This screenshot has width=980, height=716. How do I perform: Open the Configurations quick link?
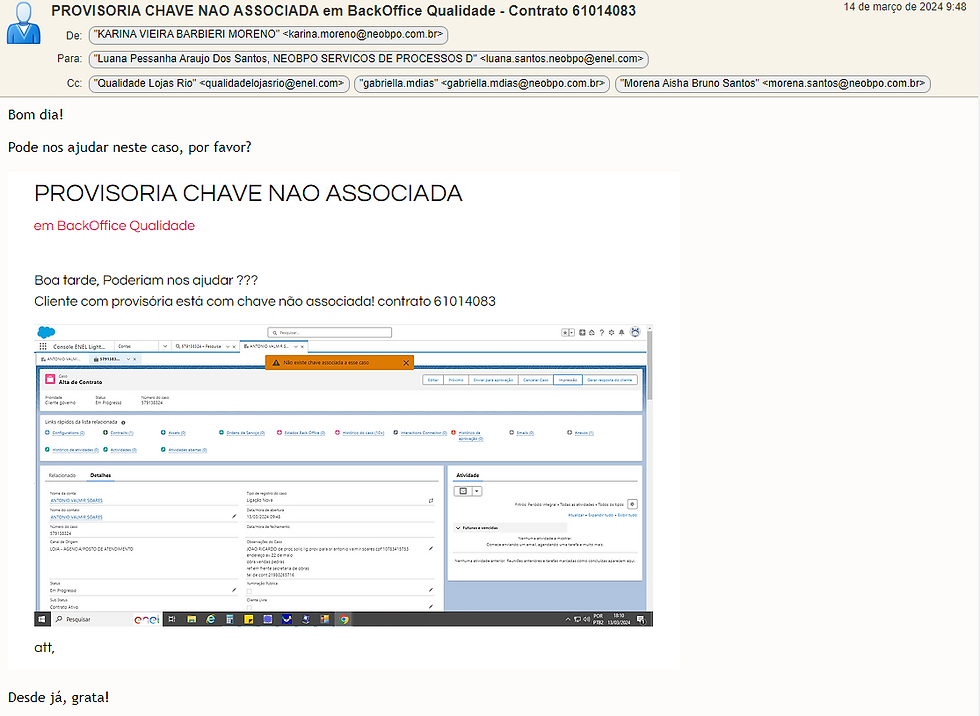(x=68, y=433)
